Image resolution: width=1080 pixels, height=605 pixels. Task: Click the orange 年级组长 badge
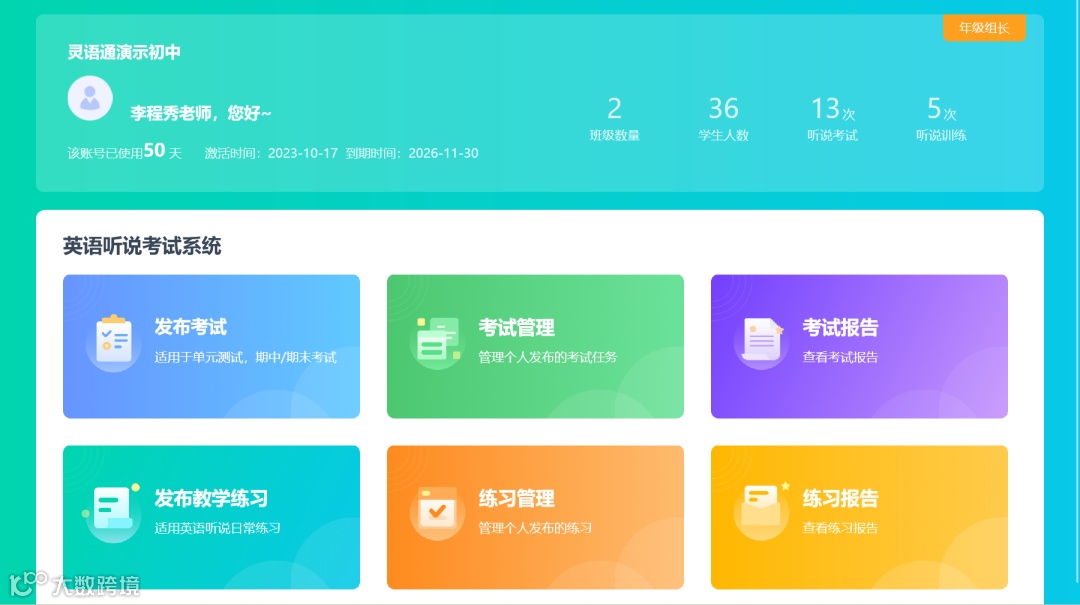point(984,28)
